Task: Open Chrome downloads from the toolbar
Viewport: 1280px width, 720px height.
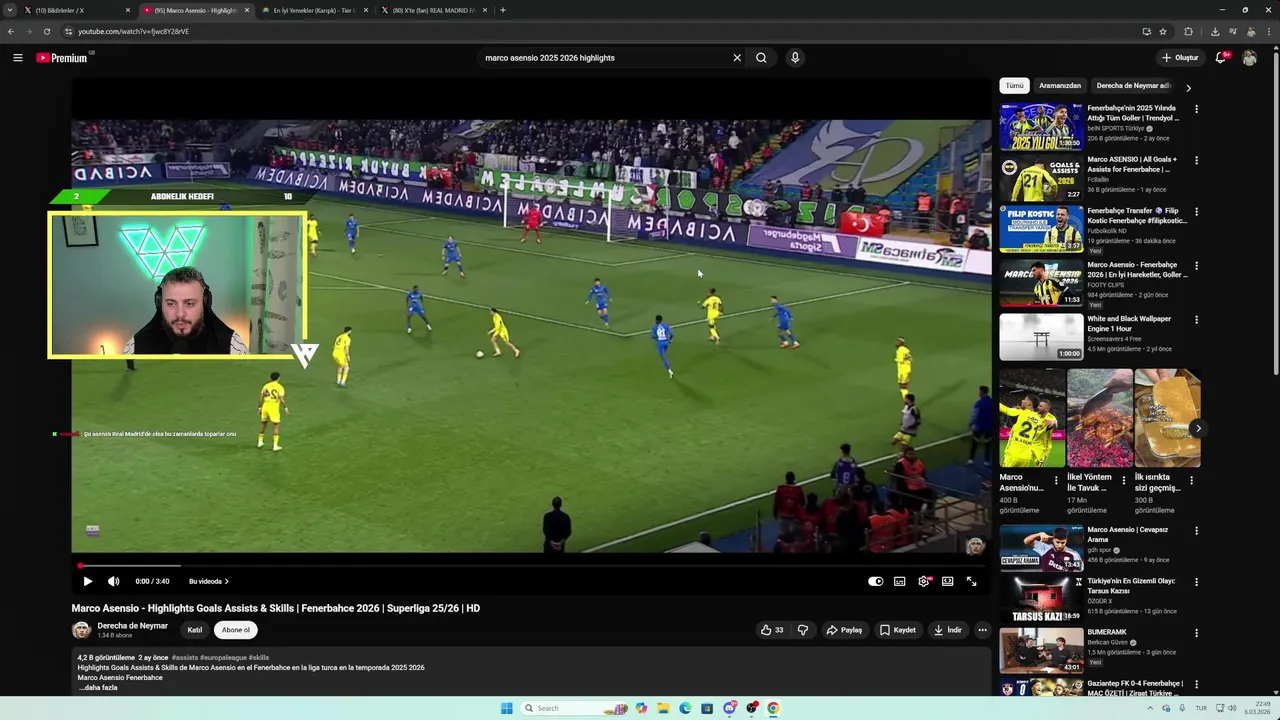Action: click(x=1215, y=31)
